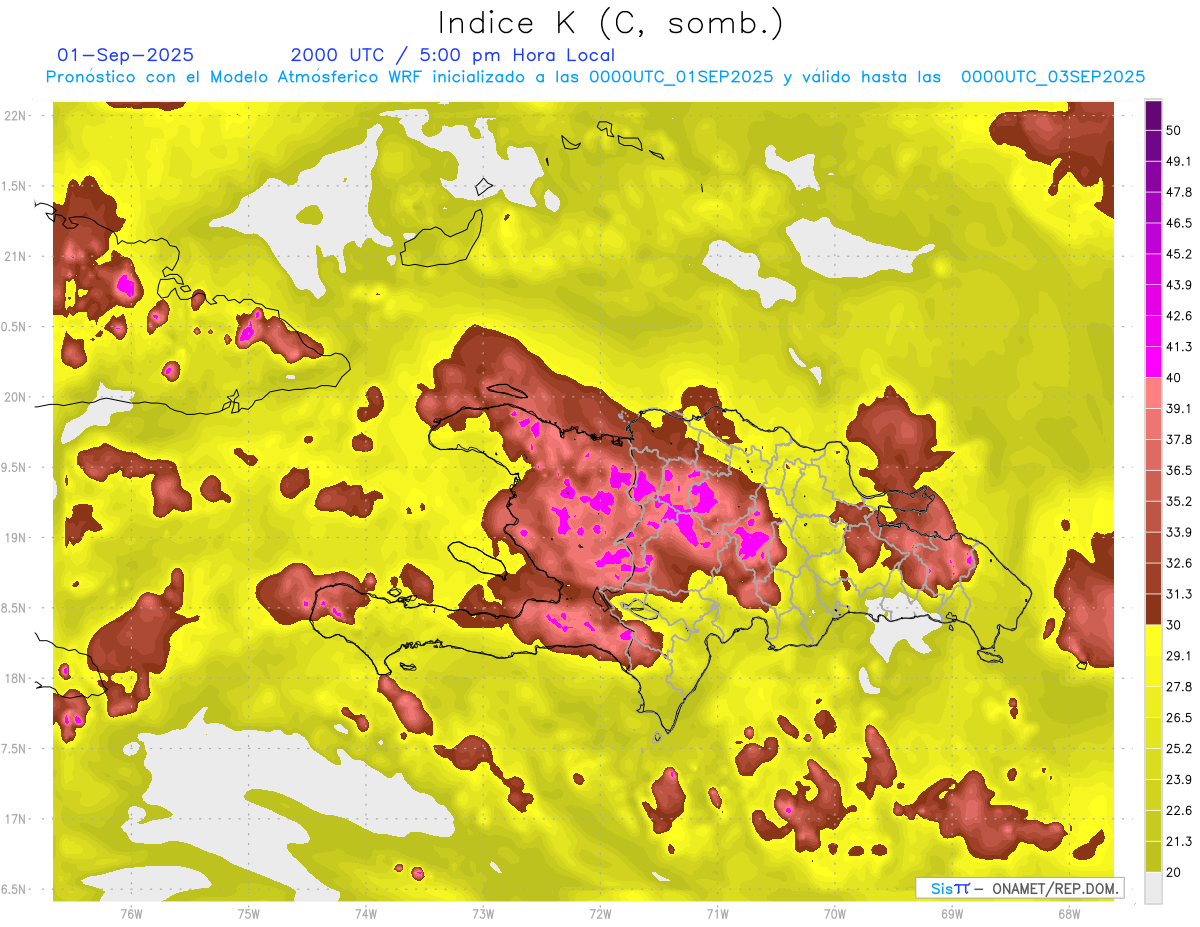This screenshot has height=927, width=1200.
Task: Click the '75W' longitude label
Action: 249,914
